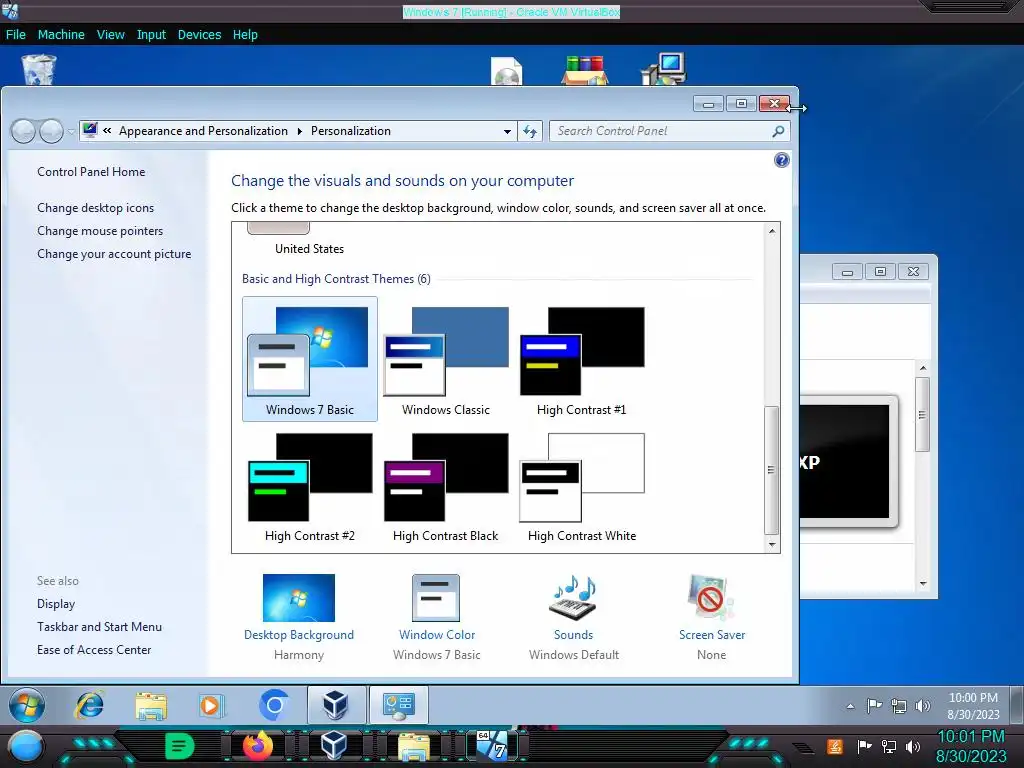The image size is (1024, 768).
Task: Click the Windows 7 VM host taskbar icon
Action: coord(492,746)
